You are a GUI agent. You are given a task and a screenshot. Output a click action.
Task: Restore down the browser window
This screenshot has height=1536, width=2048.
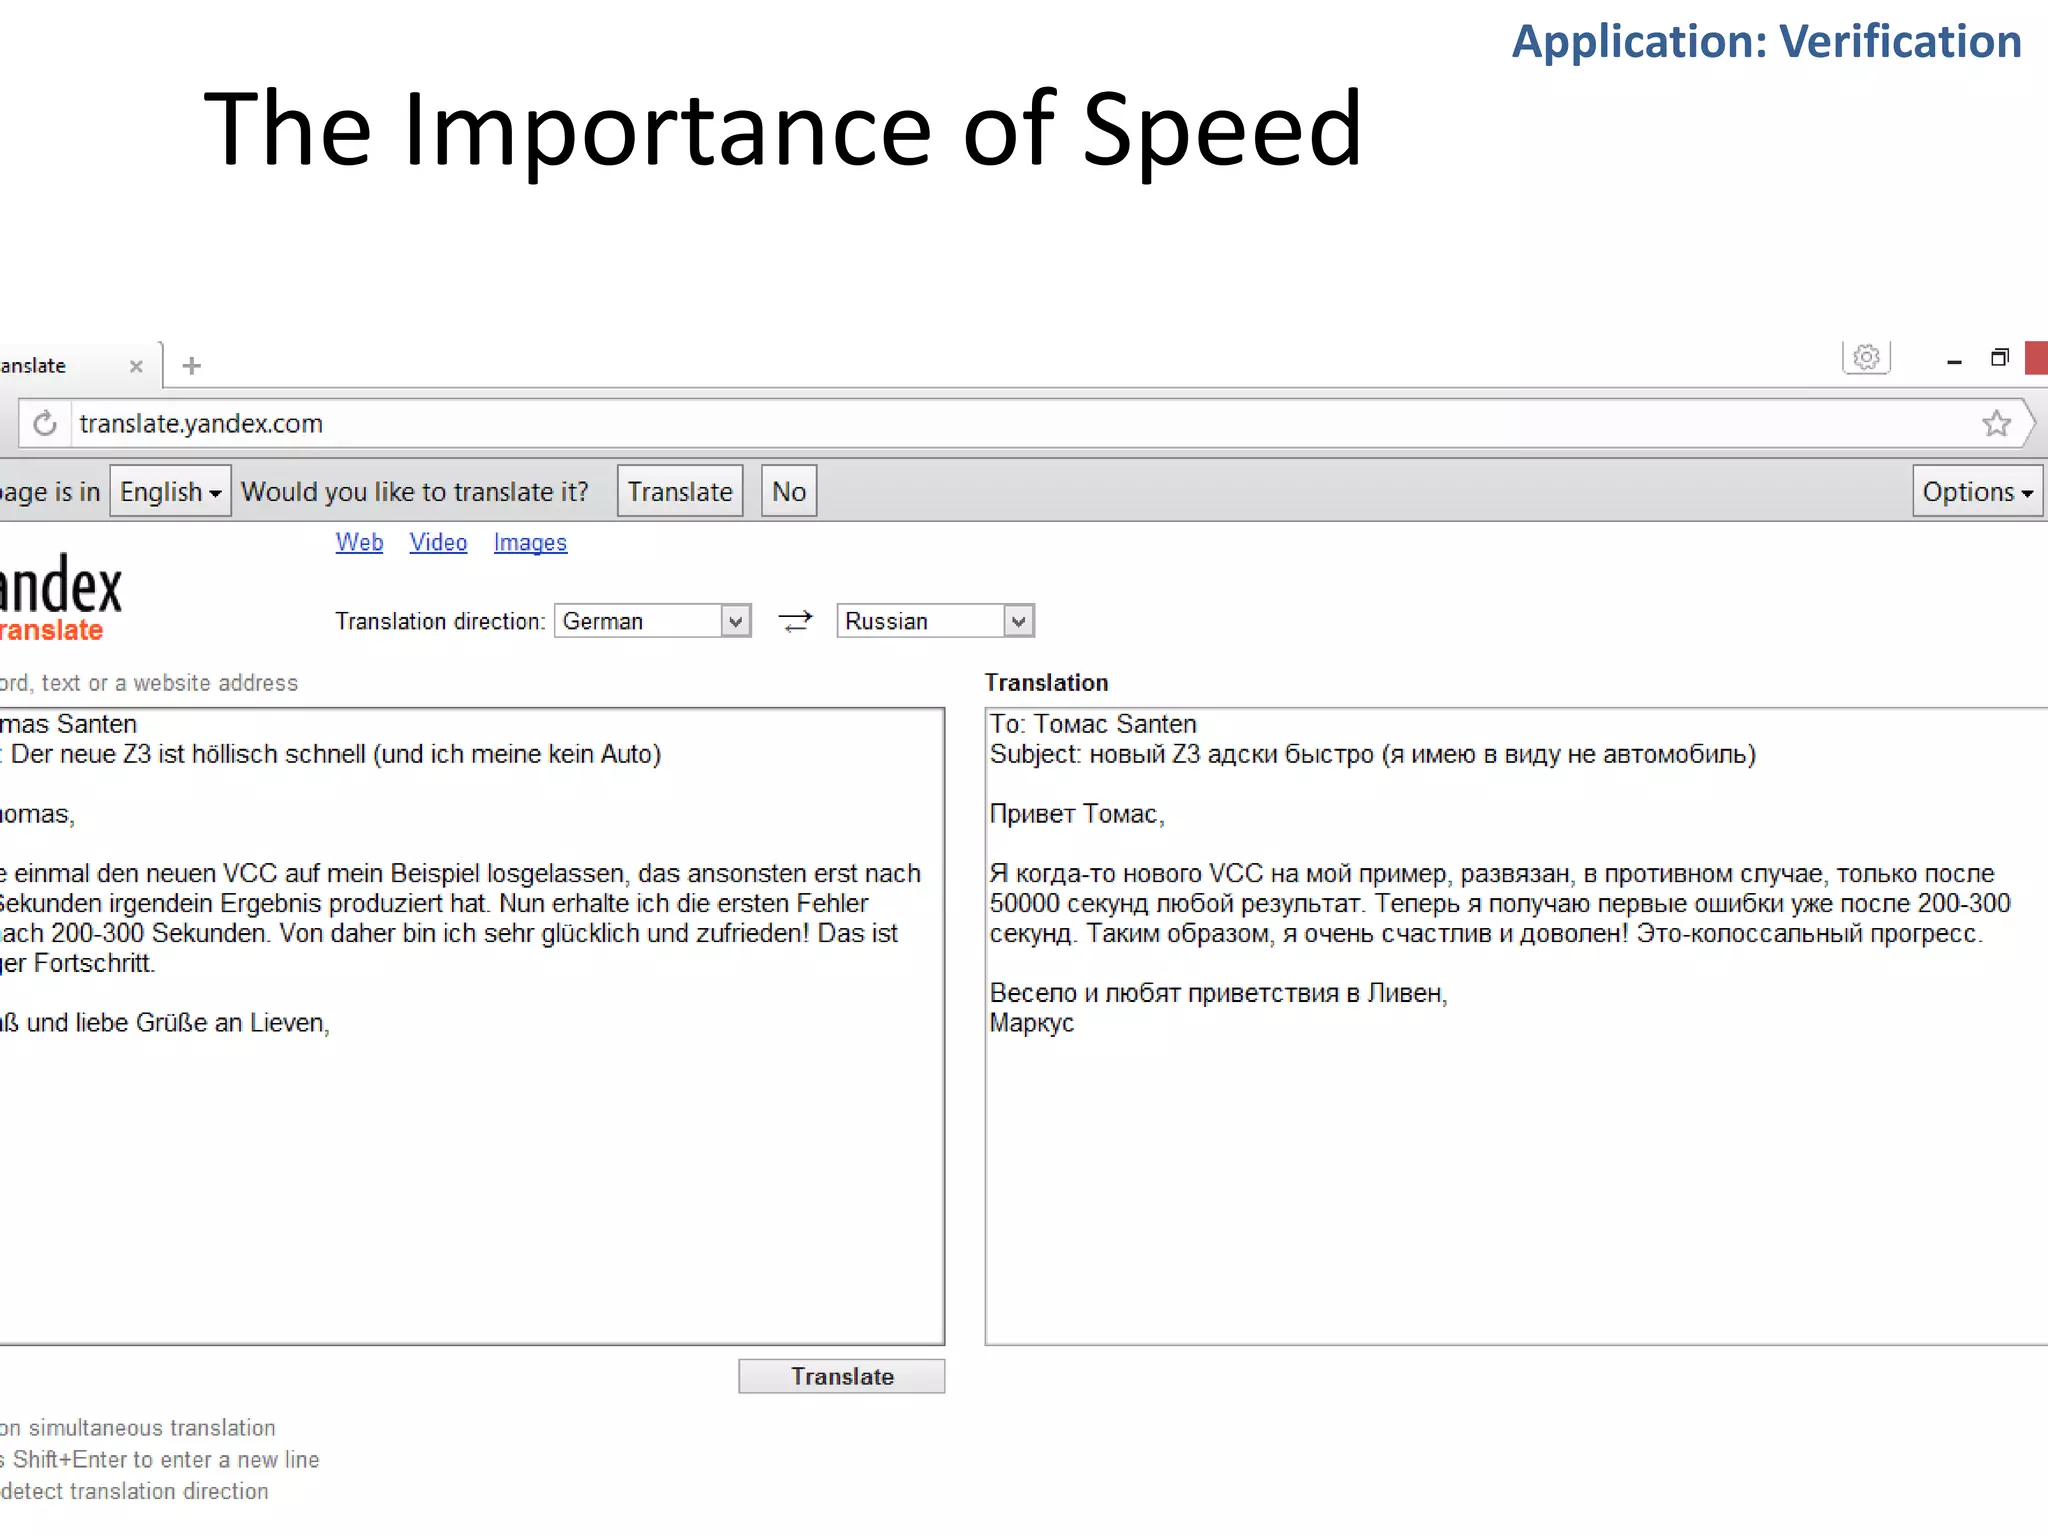[1999, 358]
